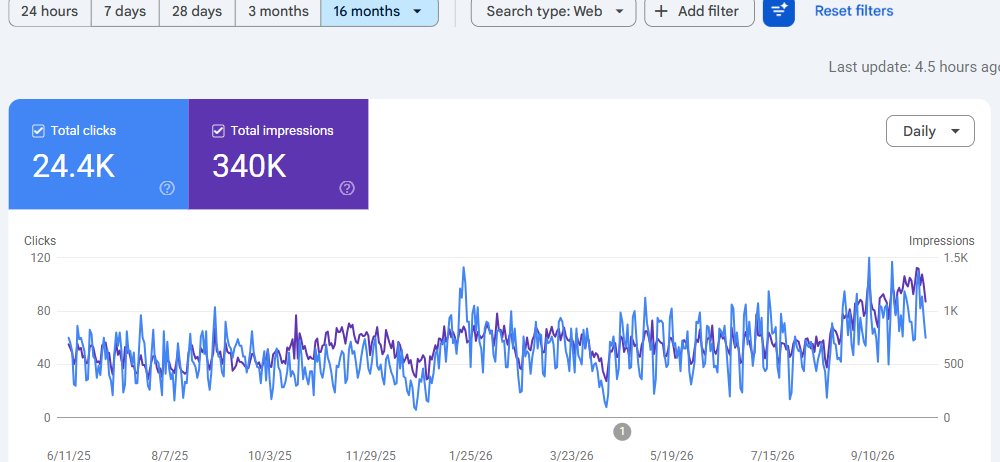This screenshot has width=1000, height=462.
Task: Open the Search type: Web dropdown
Action: tap(553, 11)
